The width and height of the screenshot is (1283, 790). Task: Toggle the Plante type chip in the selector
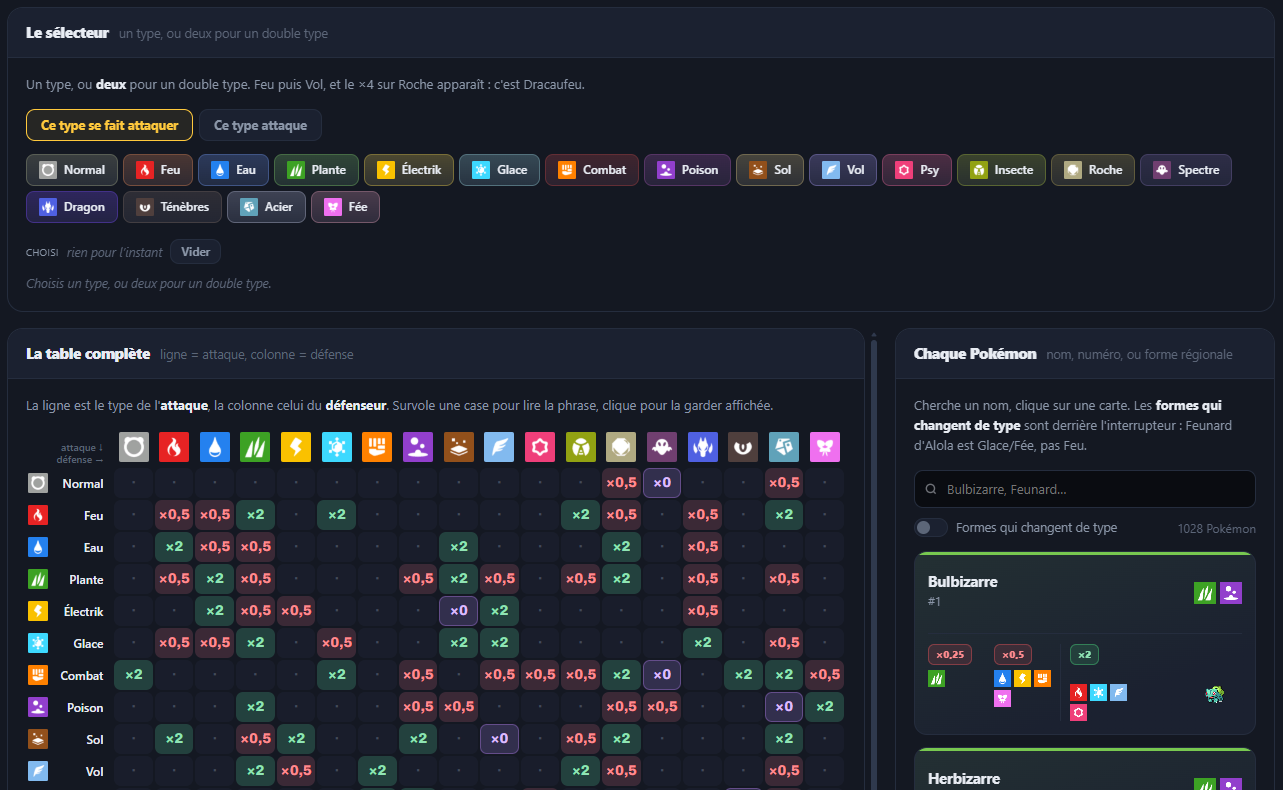(315, 170)
